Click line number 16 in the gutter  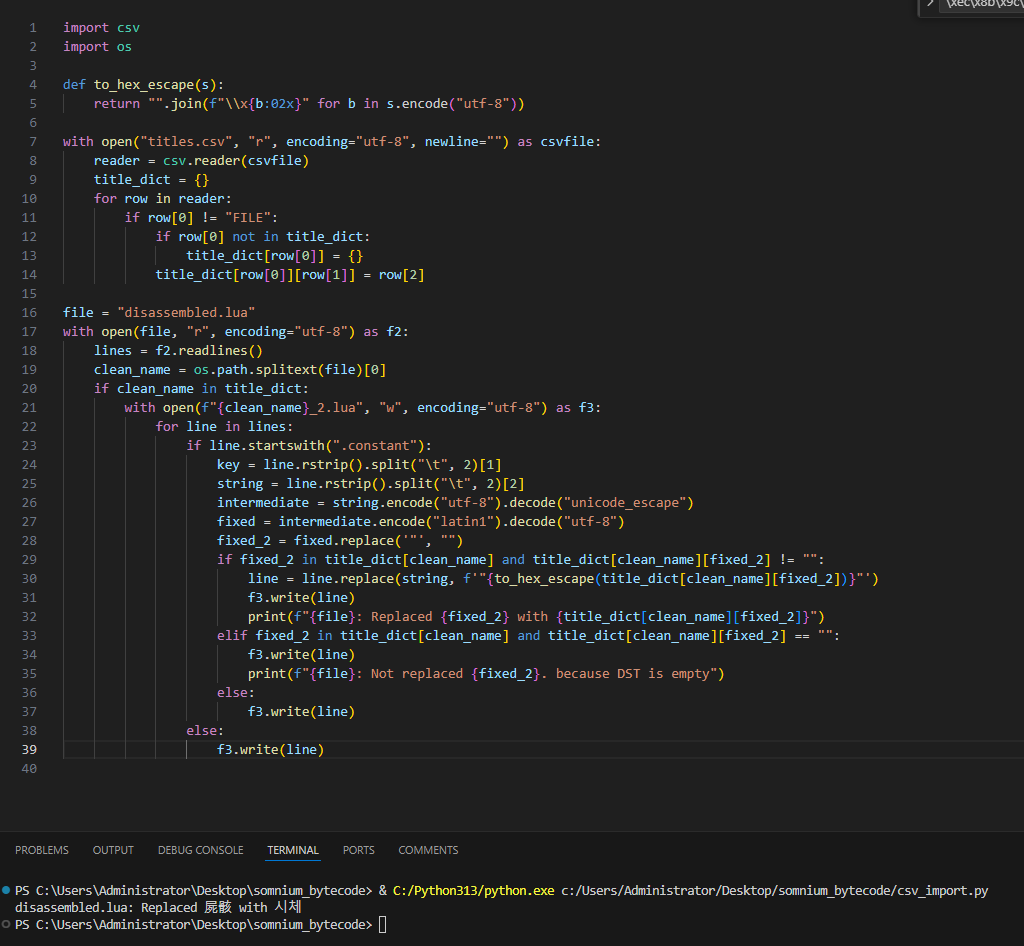[29, 313]
